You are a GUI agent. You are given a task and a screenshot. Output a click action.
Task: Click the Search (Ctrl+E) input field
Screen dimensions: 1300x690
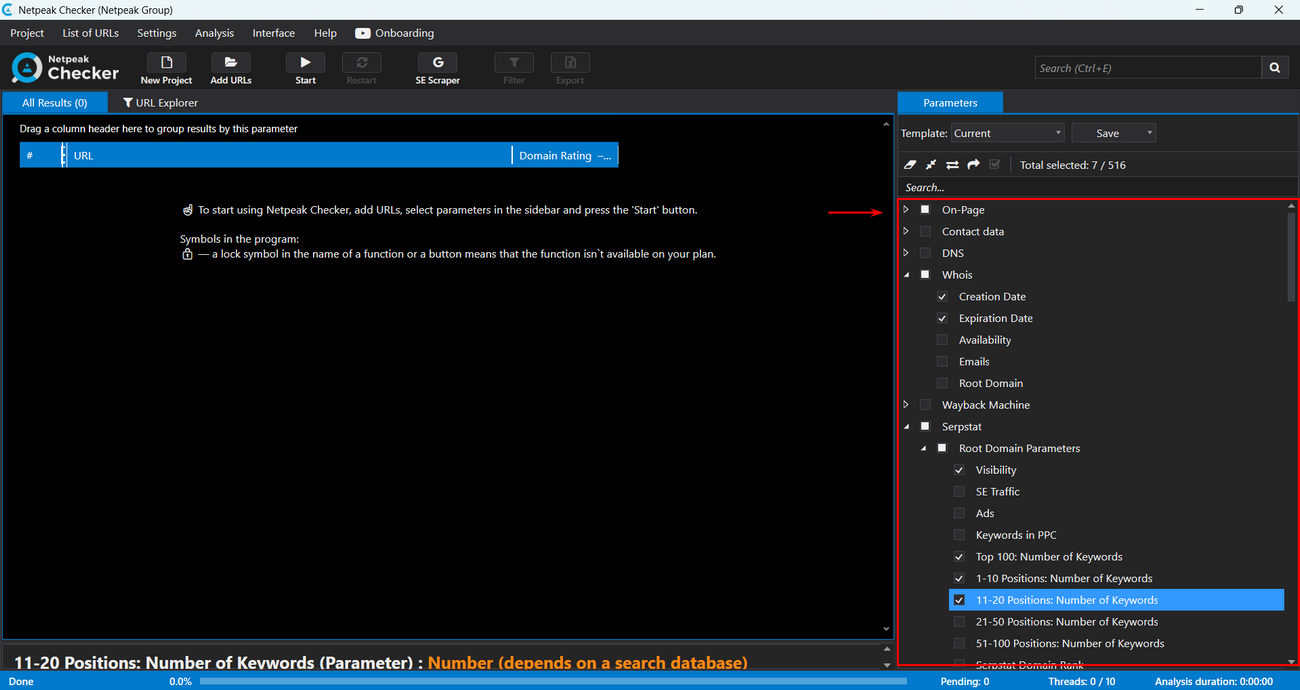[x=1148, y=68]
